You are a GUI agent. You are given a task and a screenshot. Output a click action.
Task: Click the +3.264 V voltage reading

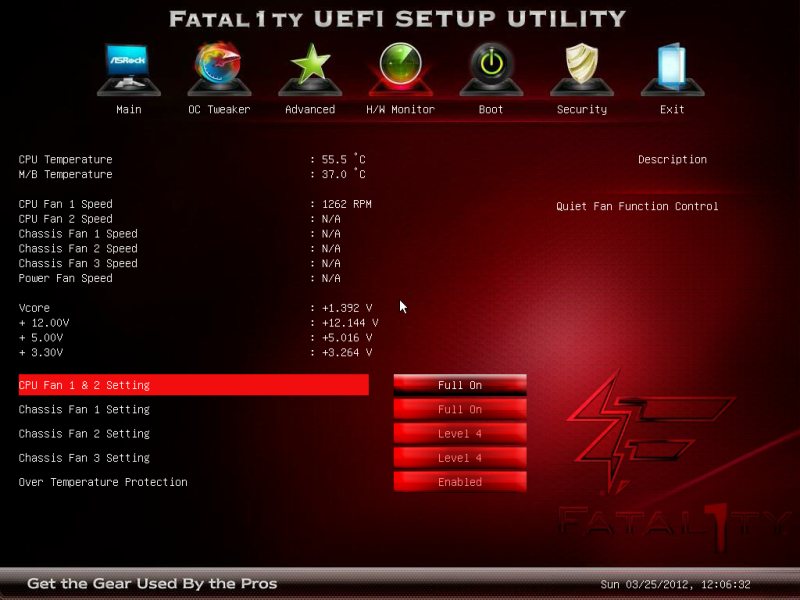click(347, 353)
